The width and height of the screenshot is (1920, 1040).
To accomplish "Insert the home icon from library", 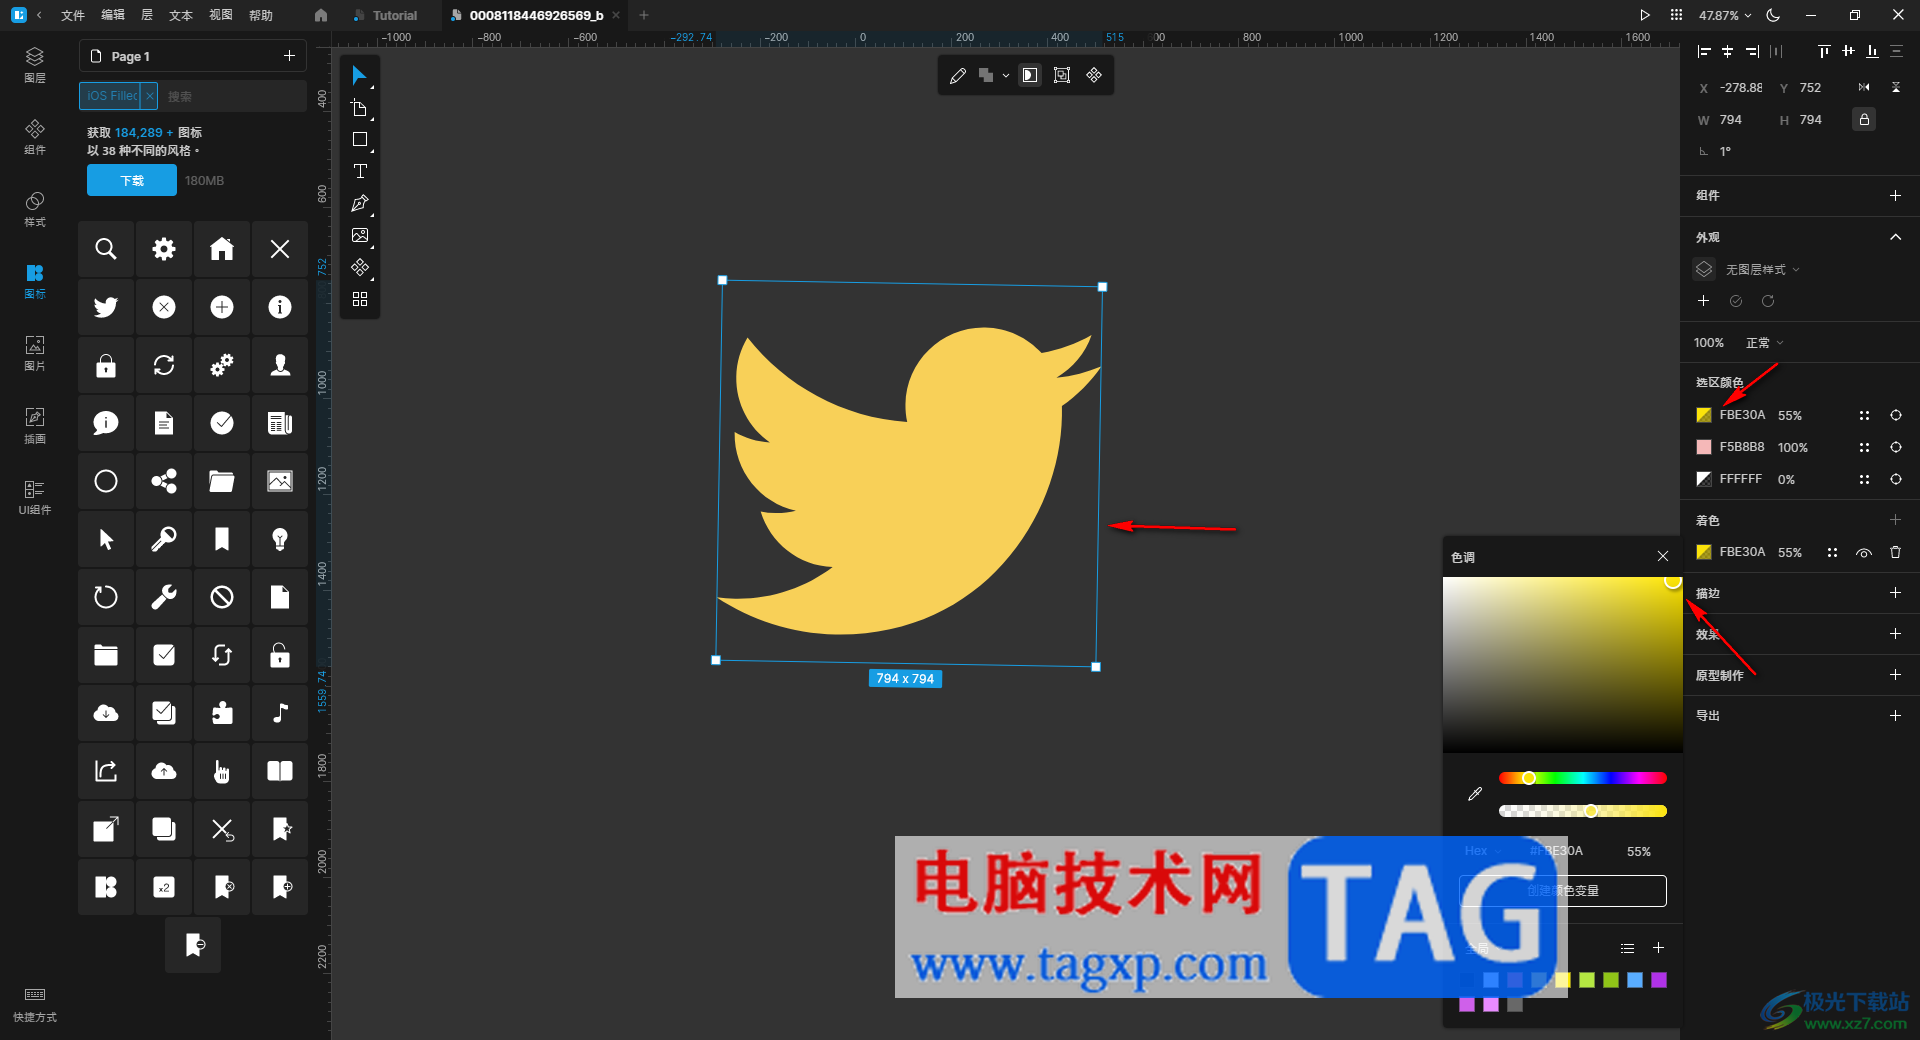I will click(x=222, y=249).
